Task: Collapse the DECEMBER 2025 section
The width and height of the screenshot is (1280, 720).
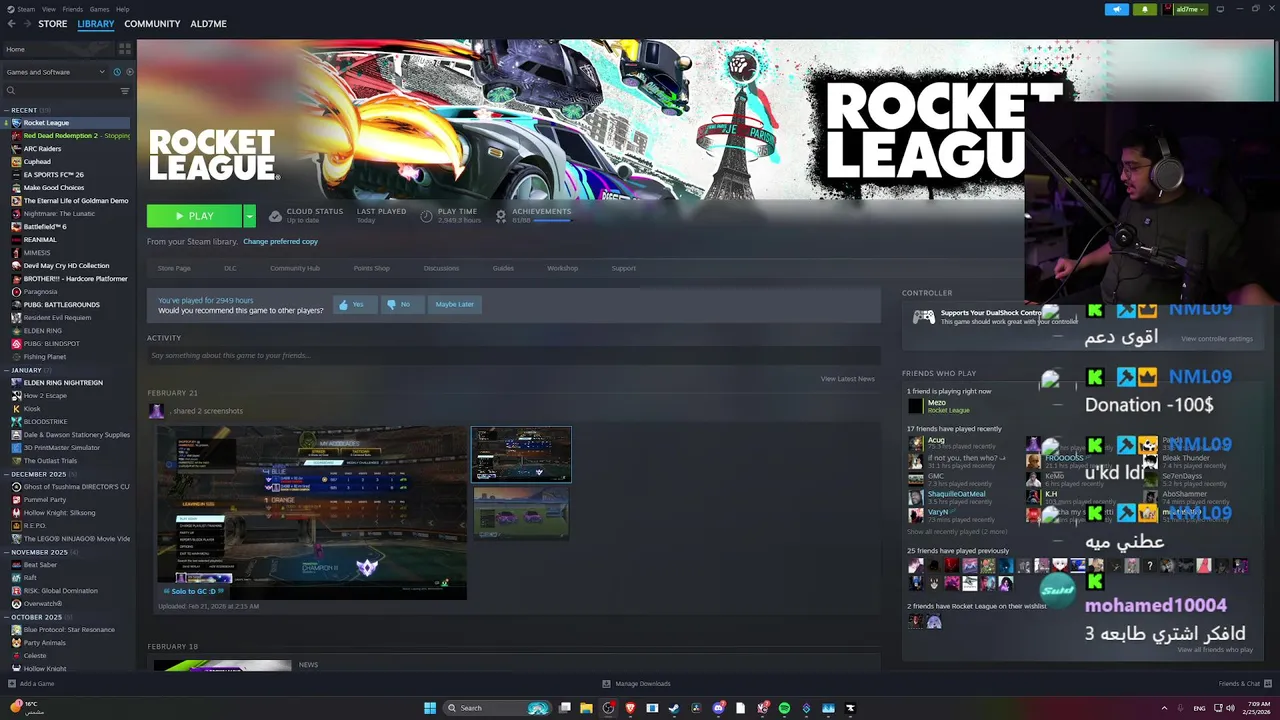Action: pos(7,474)
